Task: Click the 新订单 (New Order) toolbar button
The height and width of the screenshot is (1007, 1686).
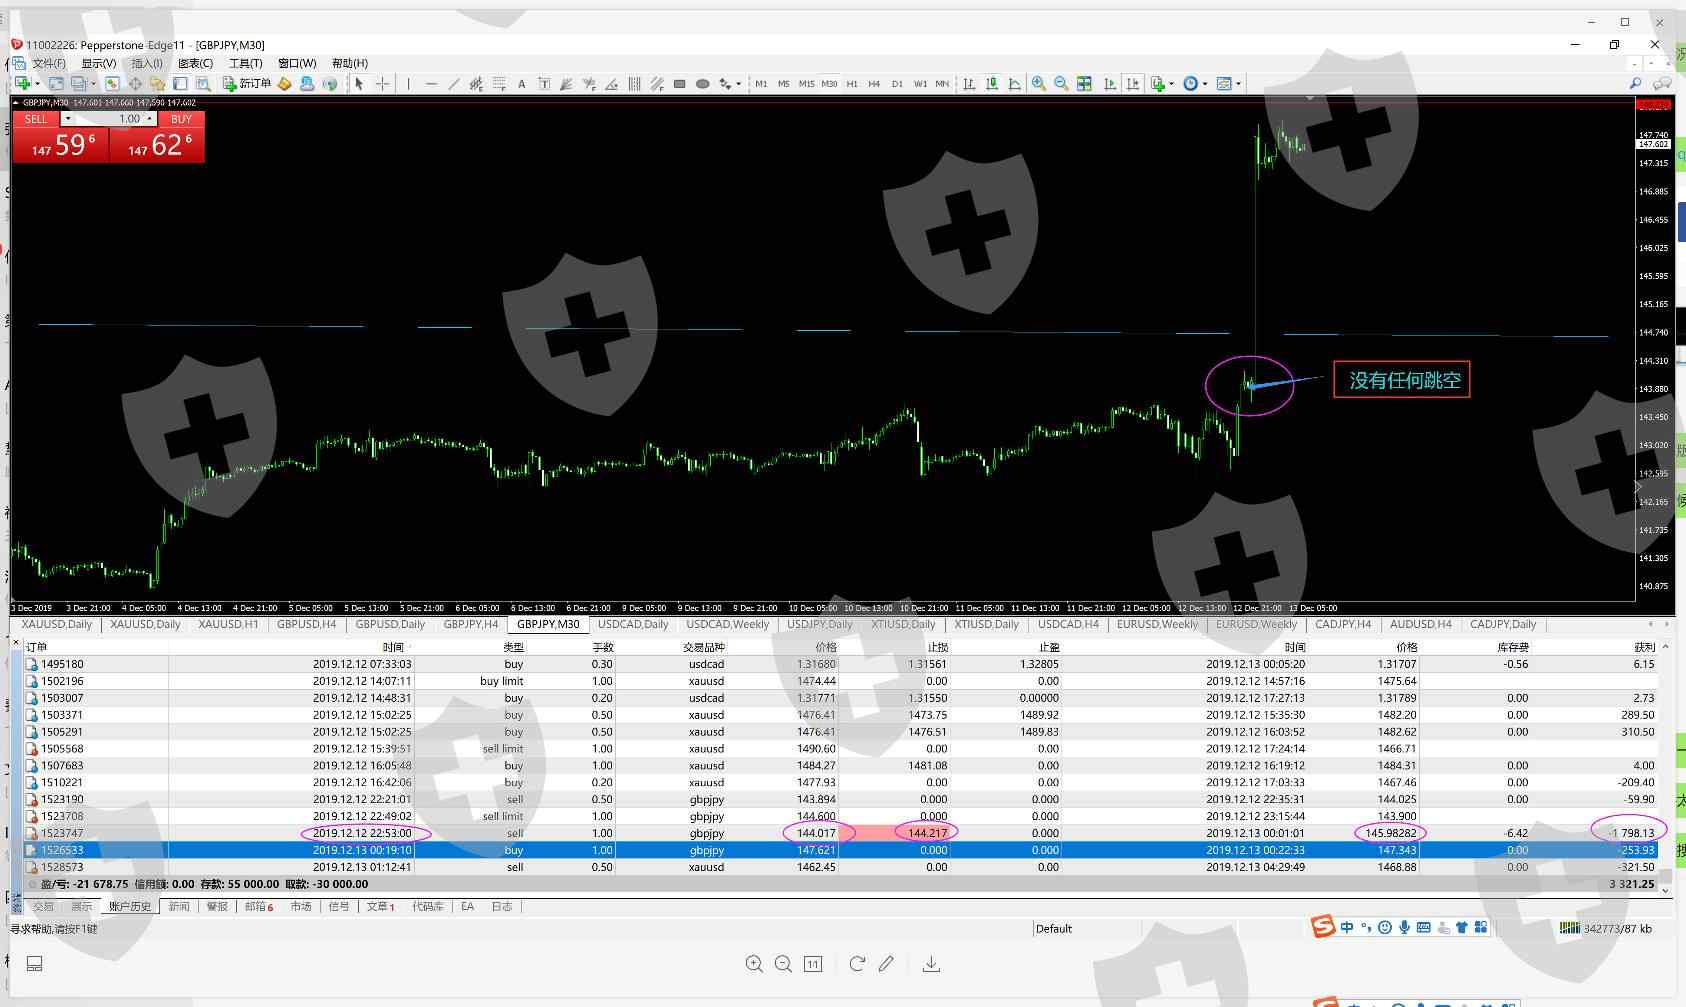Action: pos(246,84)
